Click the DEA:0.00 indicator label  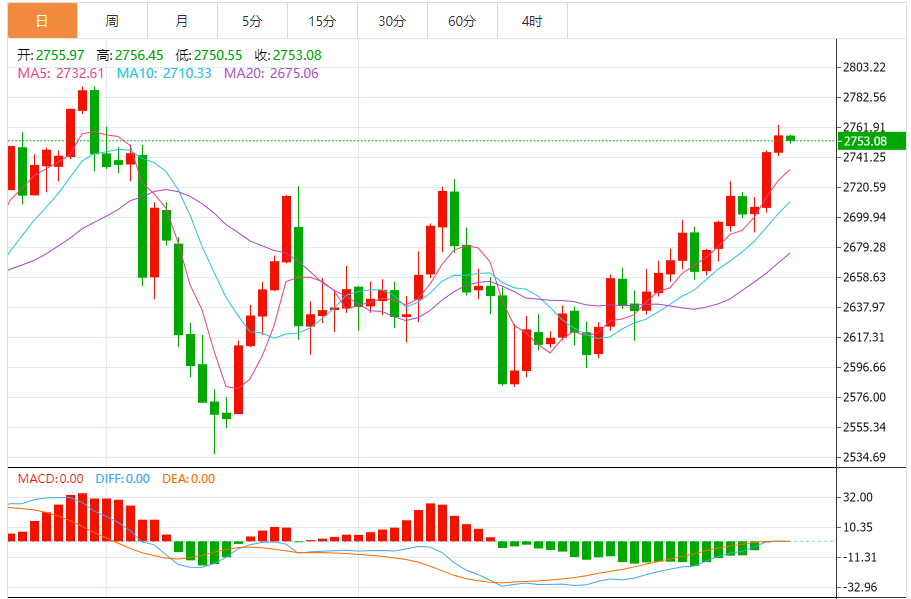tap(188, 479)
